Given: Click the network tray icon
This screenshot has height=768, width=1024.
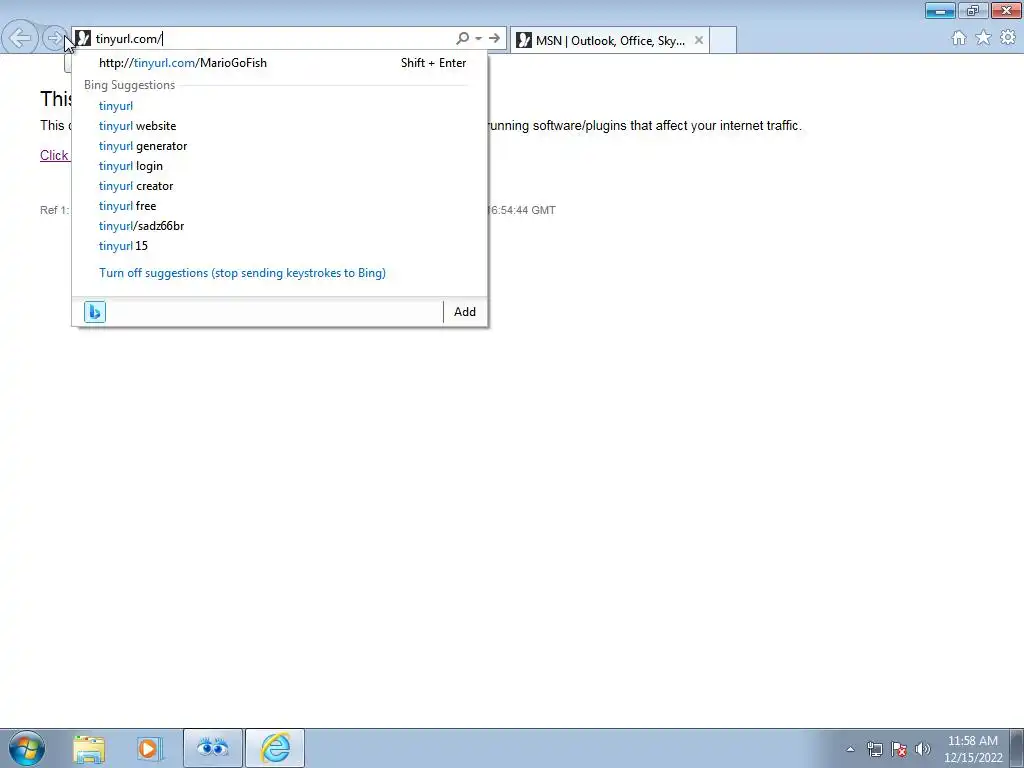Looking at the screenshot, I should (874, 749).
